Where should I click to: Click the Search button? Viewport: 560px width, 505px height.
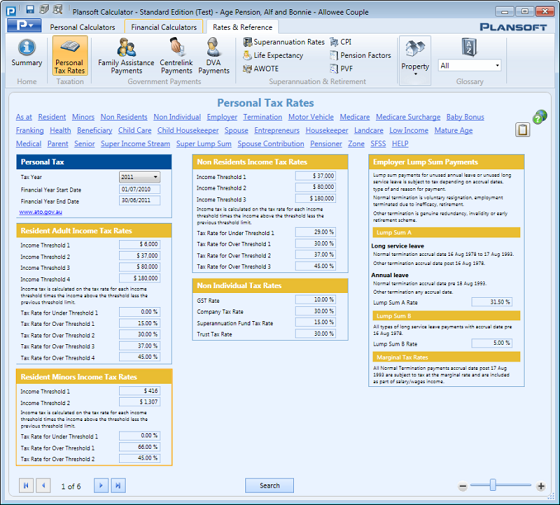pyautogui.click(x=270, y=486)
